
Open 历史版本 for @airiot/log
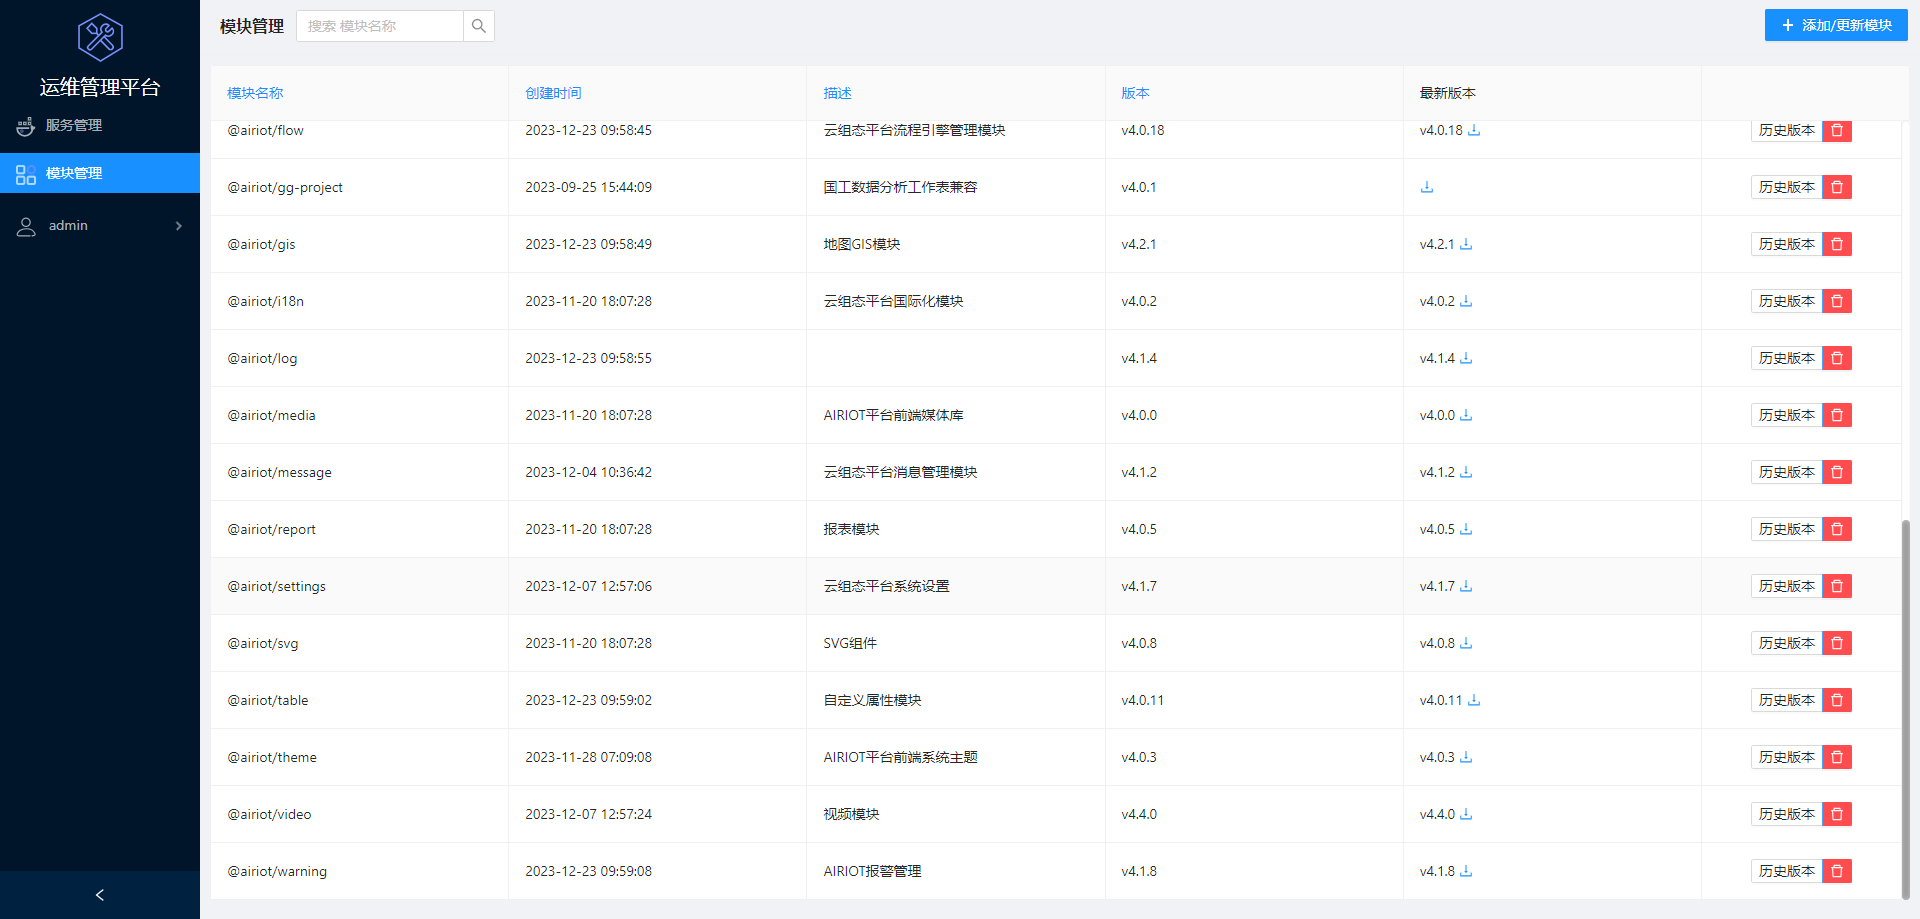click(1786, 358)
